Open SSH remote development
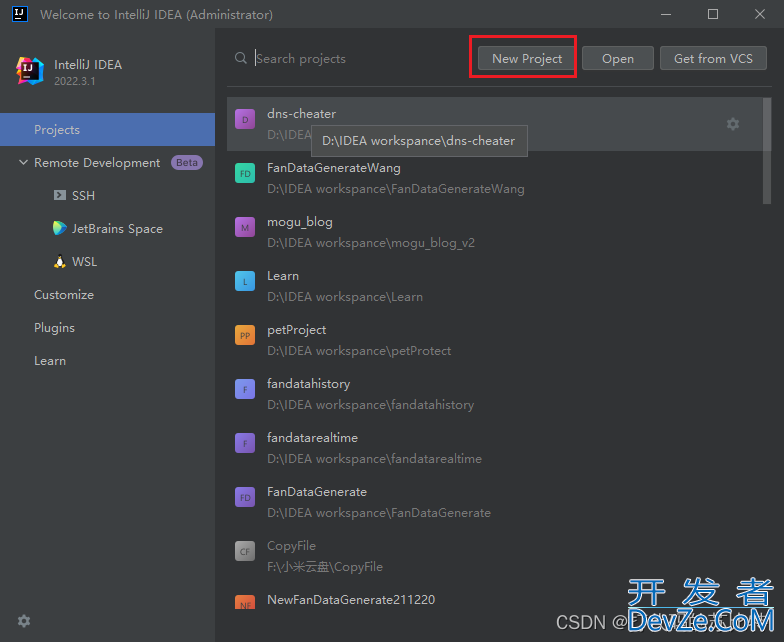 coord(83,196)
